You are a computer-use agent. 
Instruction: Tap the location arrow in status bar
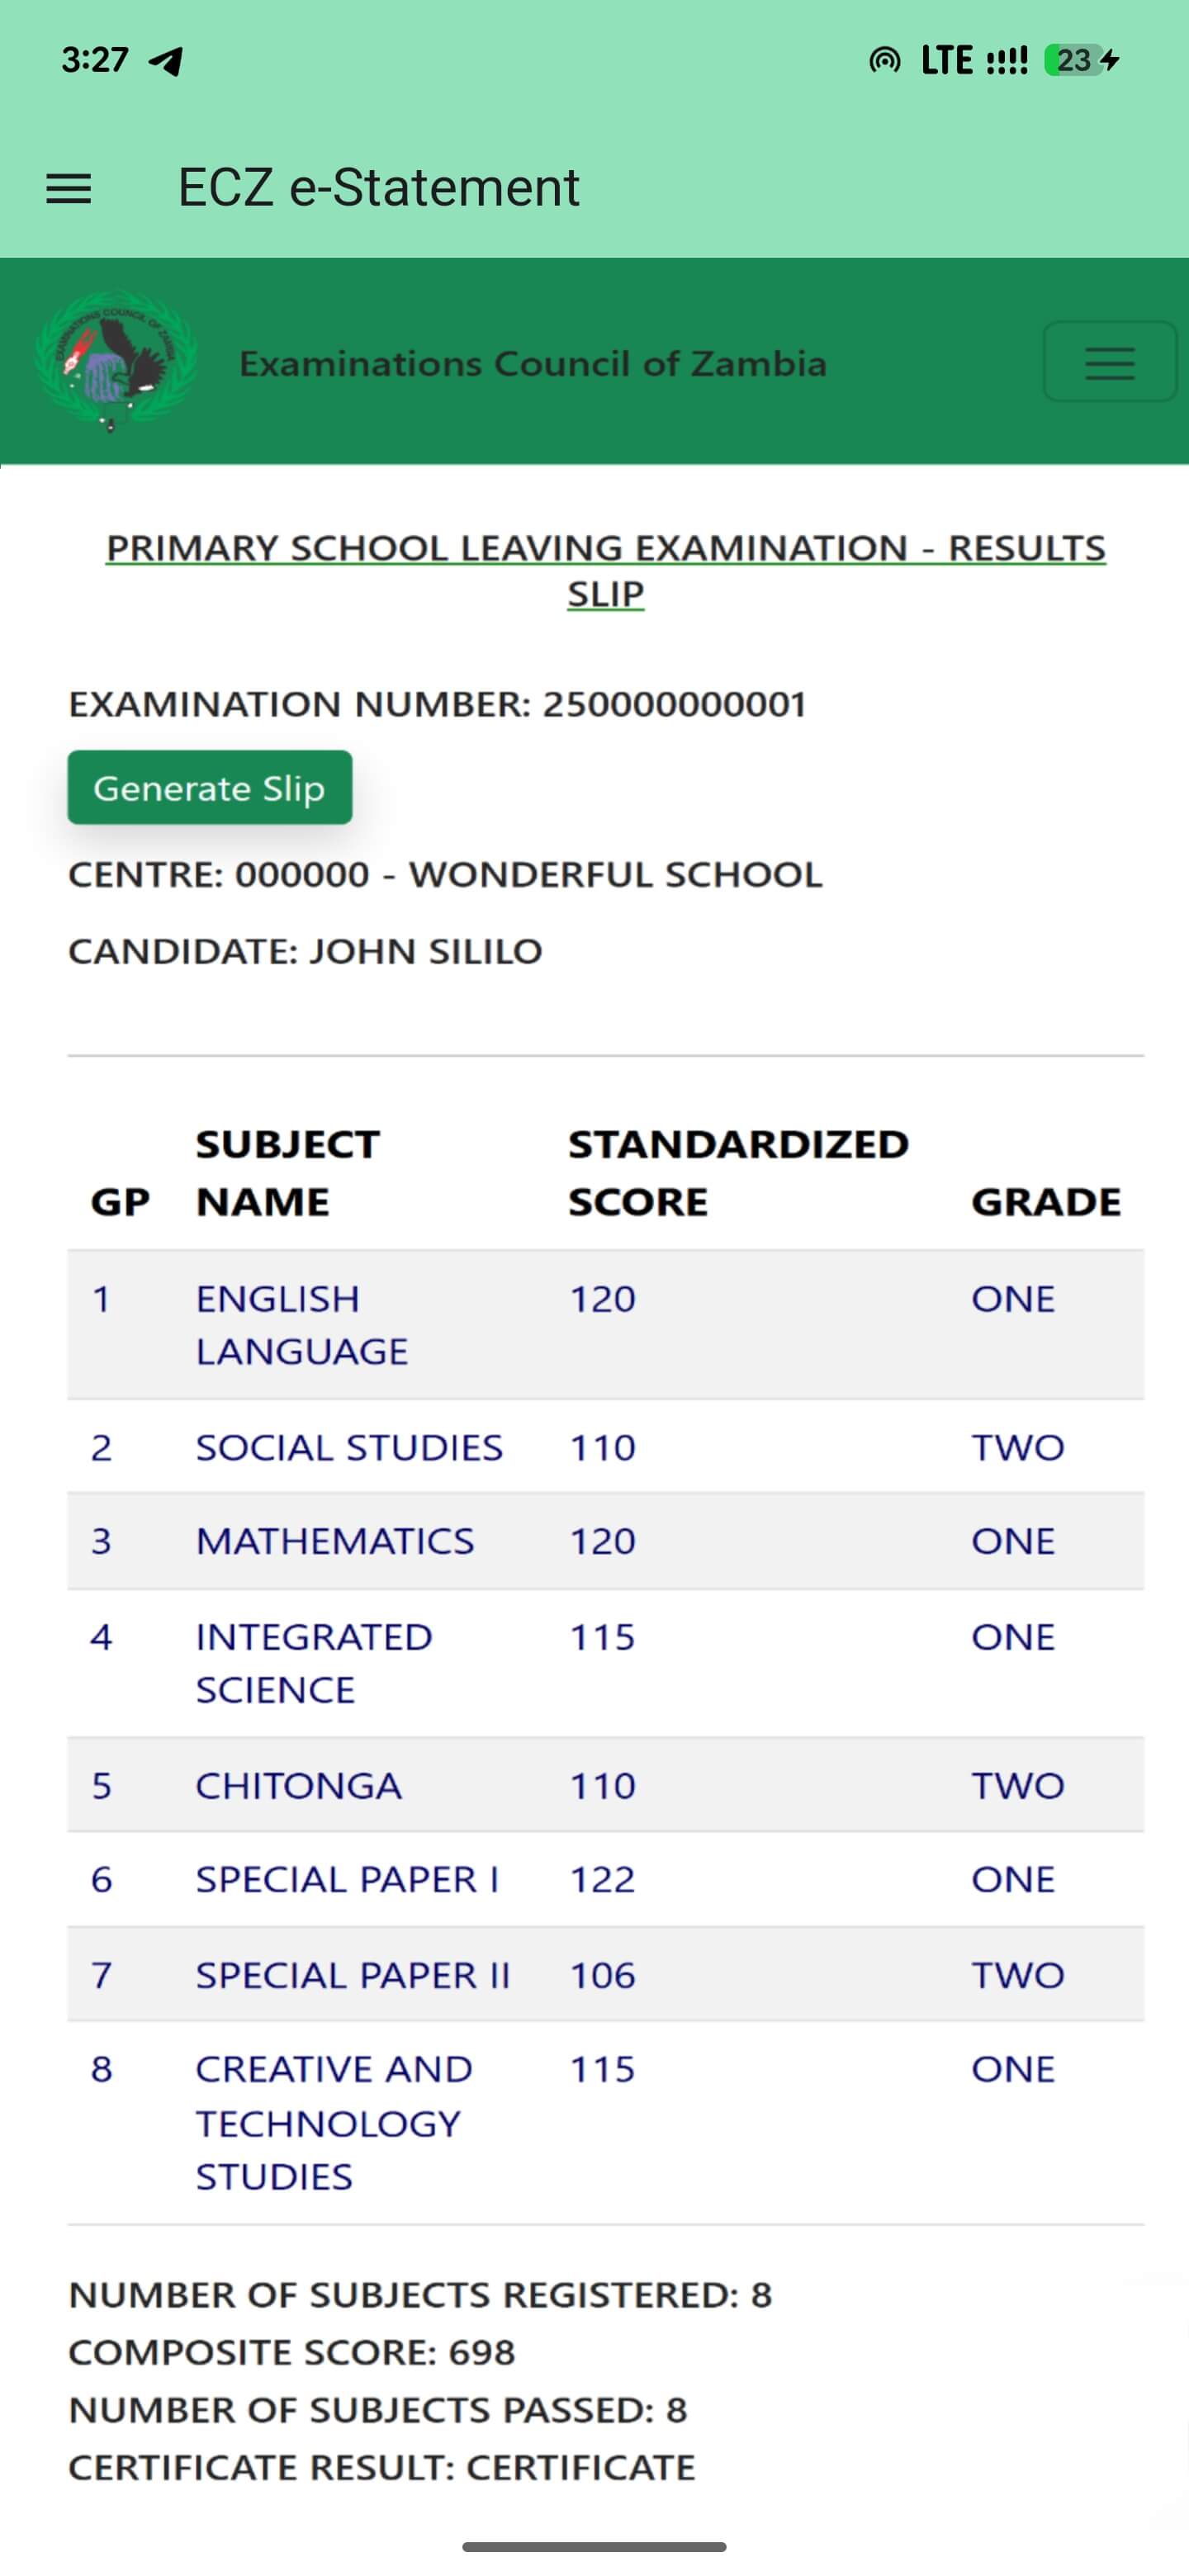point(166,61)
